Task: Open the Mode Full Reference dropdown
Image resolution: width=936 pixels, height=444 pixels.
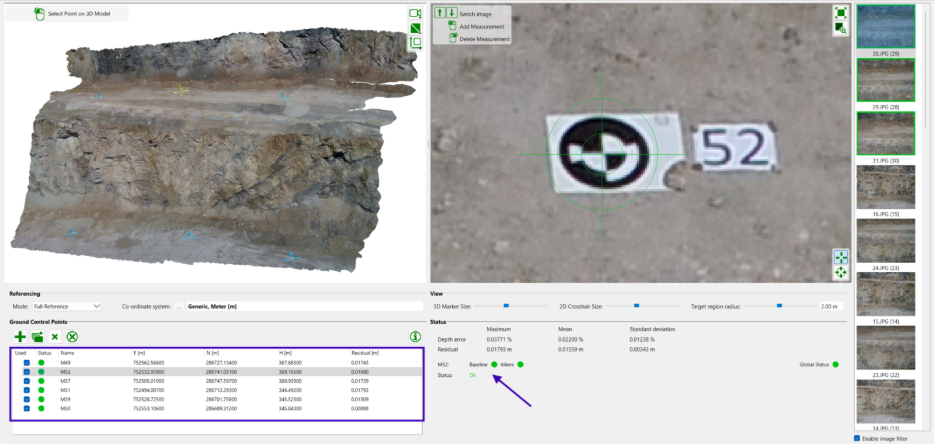Action: (x=67, y=306)
